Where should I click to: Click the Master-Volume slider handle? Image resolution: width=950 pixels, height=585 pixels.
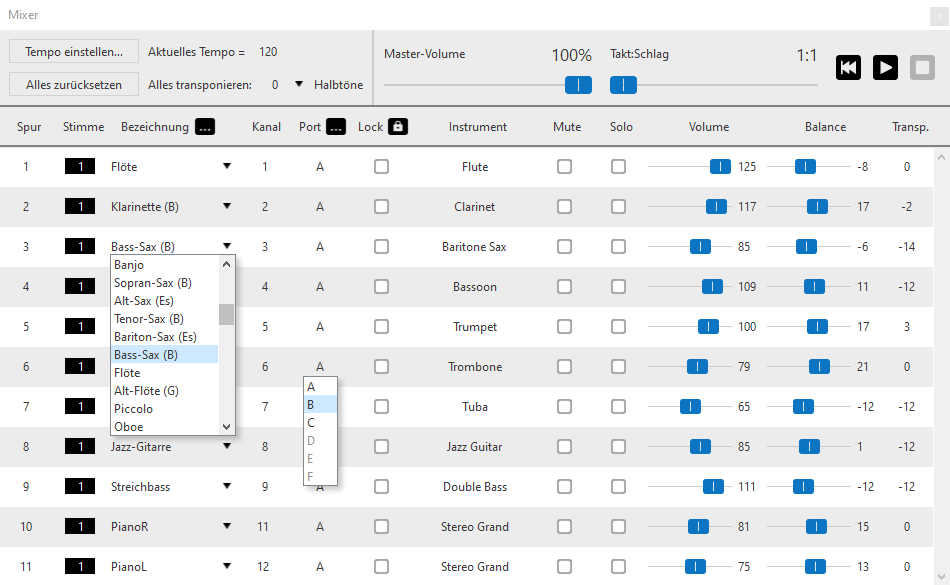click(578, 85)
